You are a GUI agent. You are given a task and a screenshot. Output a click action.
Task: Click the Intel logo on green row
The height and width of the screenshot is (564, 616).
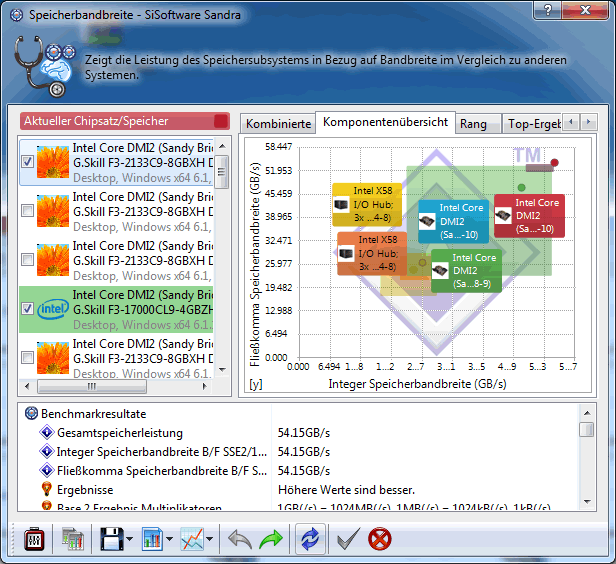pos(53,309)
